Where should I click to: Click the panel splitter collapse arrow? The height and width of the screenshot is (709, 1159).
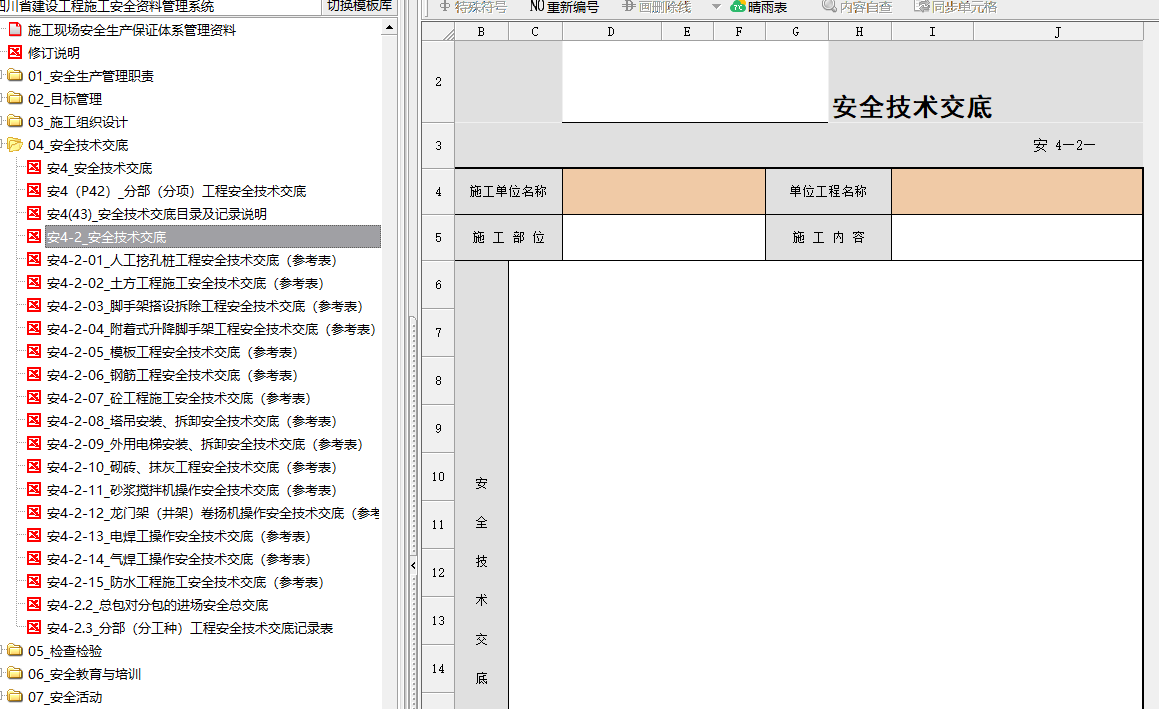(412, 566)
